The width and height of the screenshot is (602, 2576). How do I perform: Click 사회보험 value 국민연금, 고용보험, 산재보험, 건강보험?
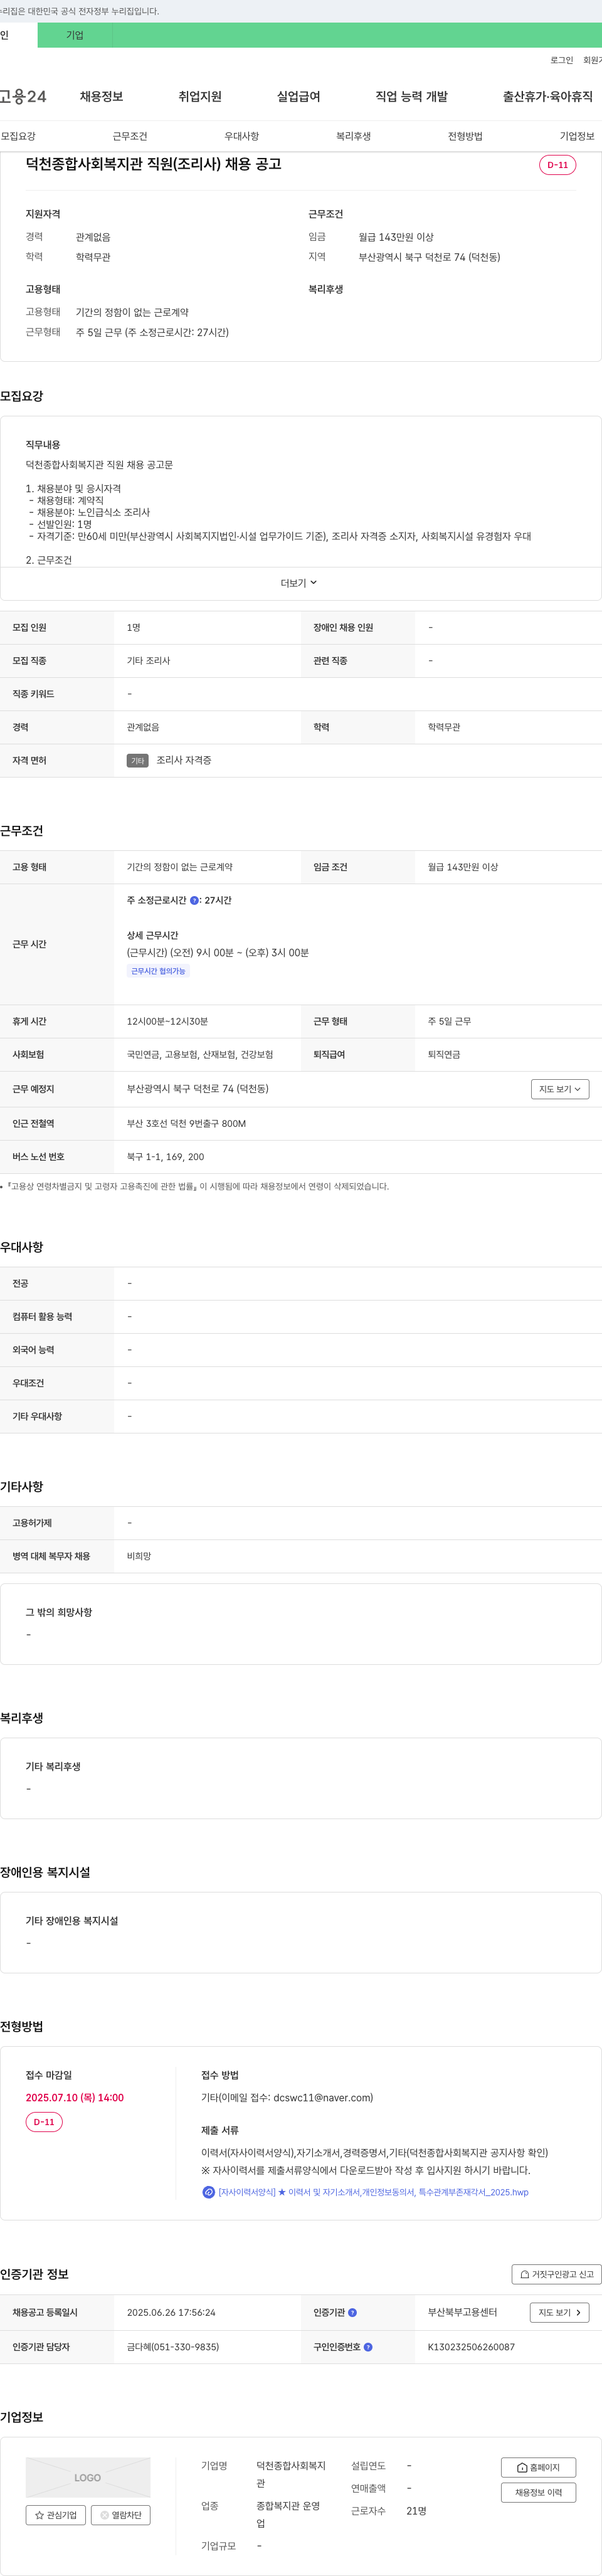pyautogui.click(x=200, y=1054)
